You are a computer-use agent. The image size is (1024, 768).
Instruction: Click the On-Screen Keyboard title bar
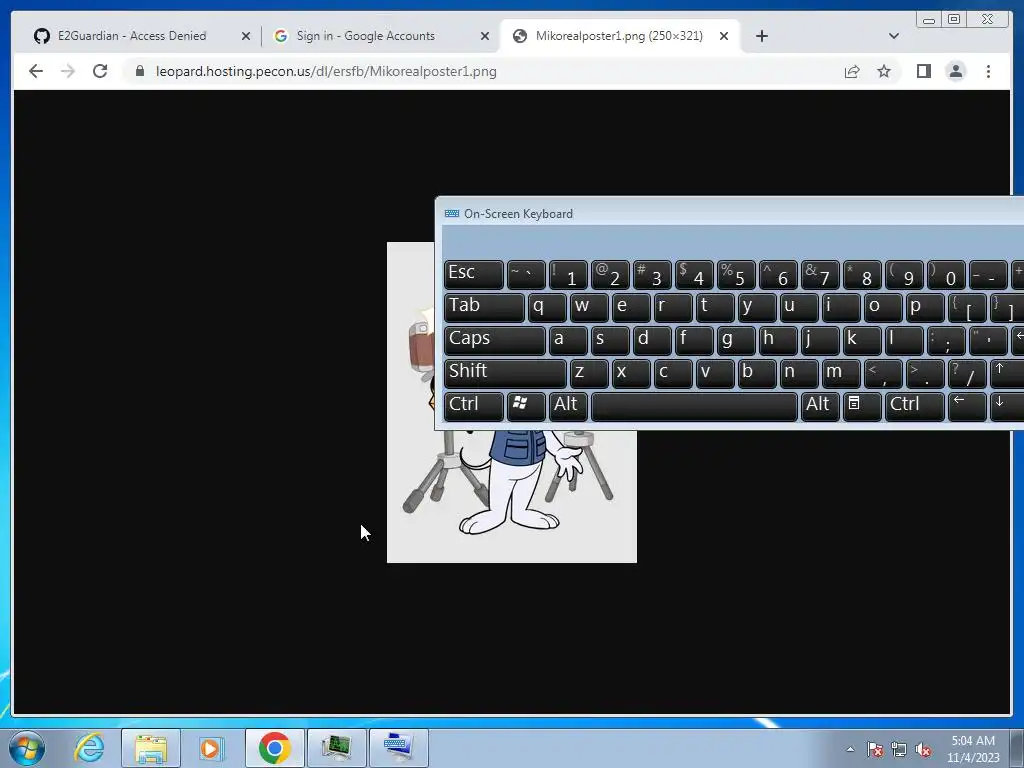tap(729, 214)
